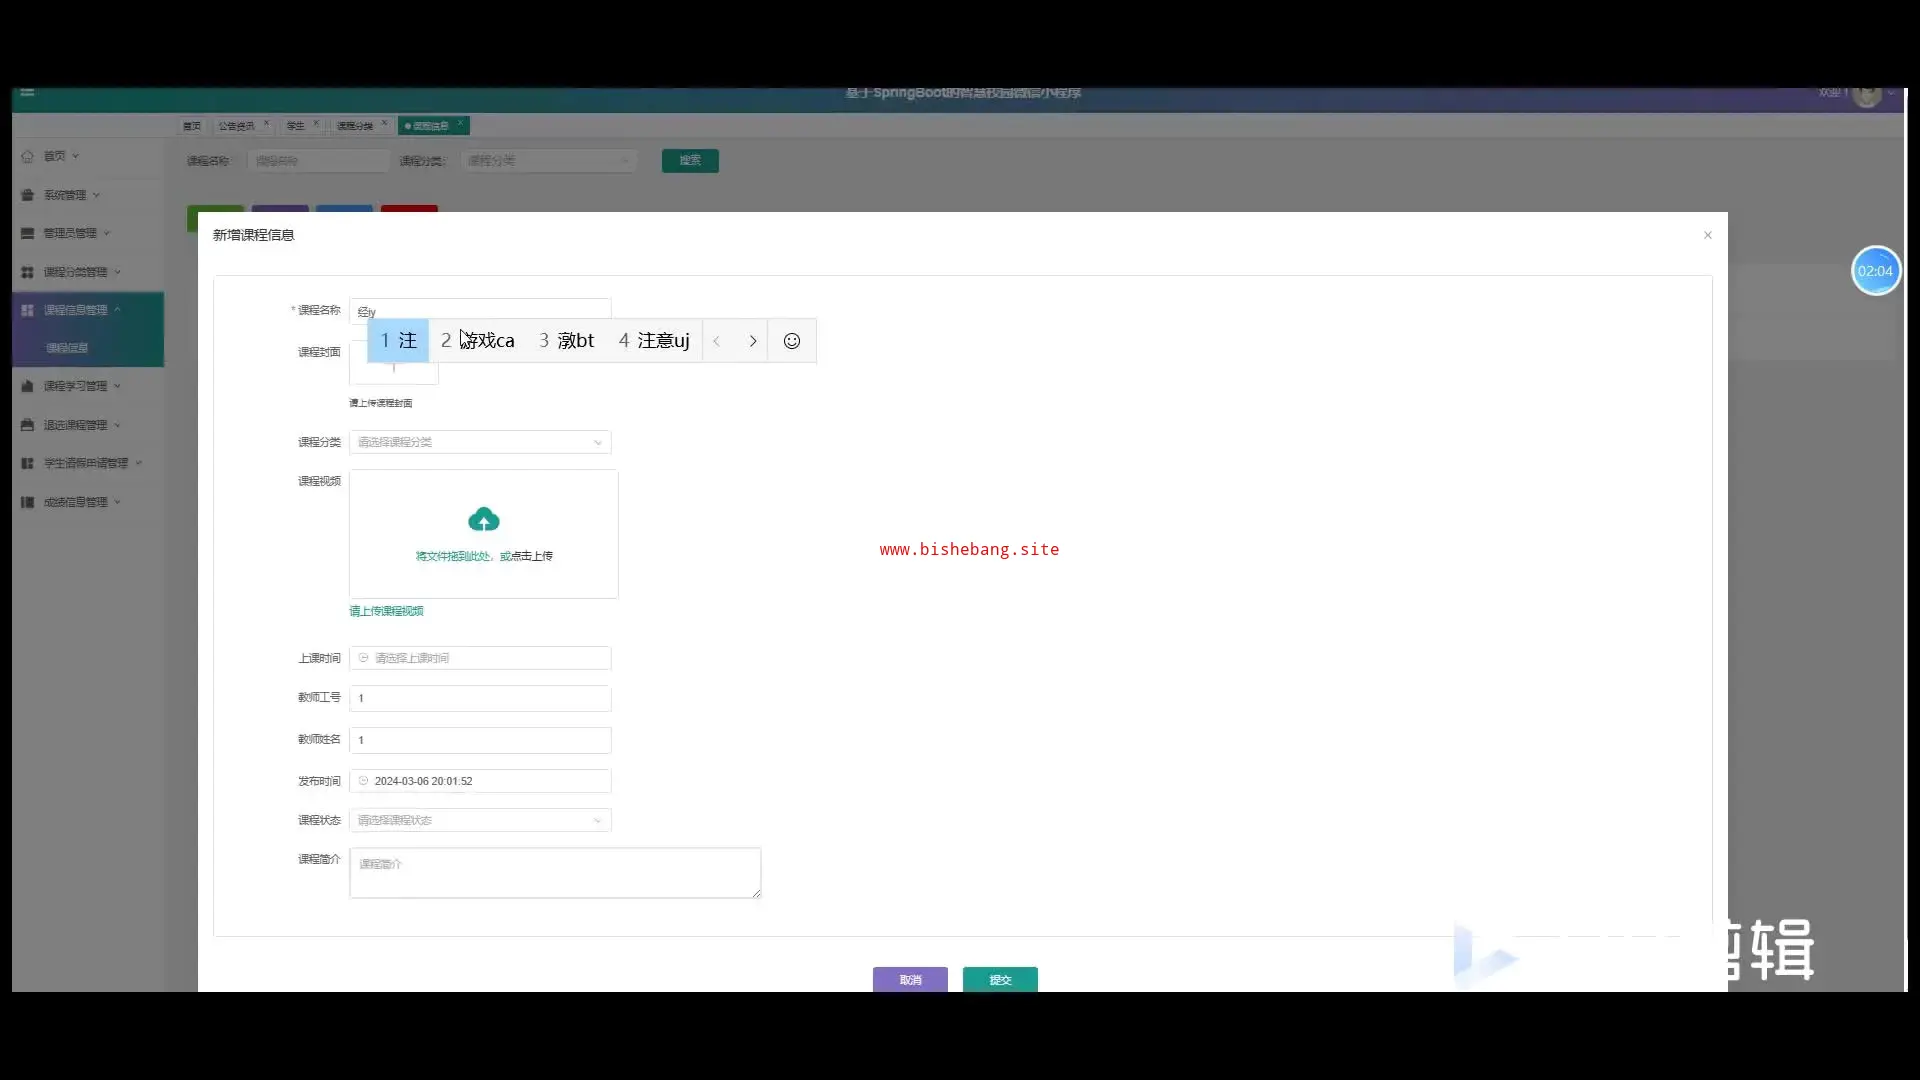Viewport: 1920px width, 1080px height.
Task: Click the 提交 submit button
Action: point(1000,980)
